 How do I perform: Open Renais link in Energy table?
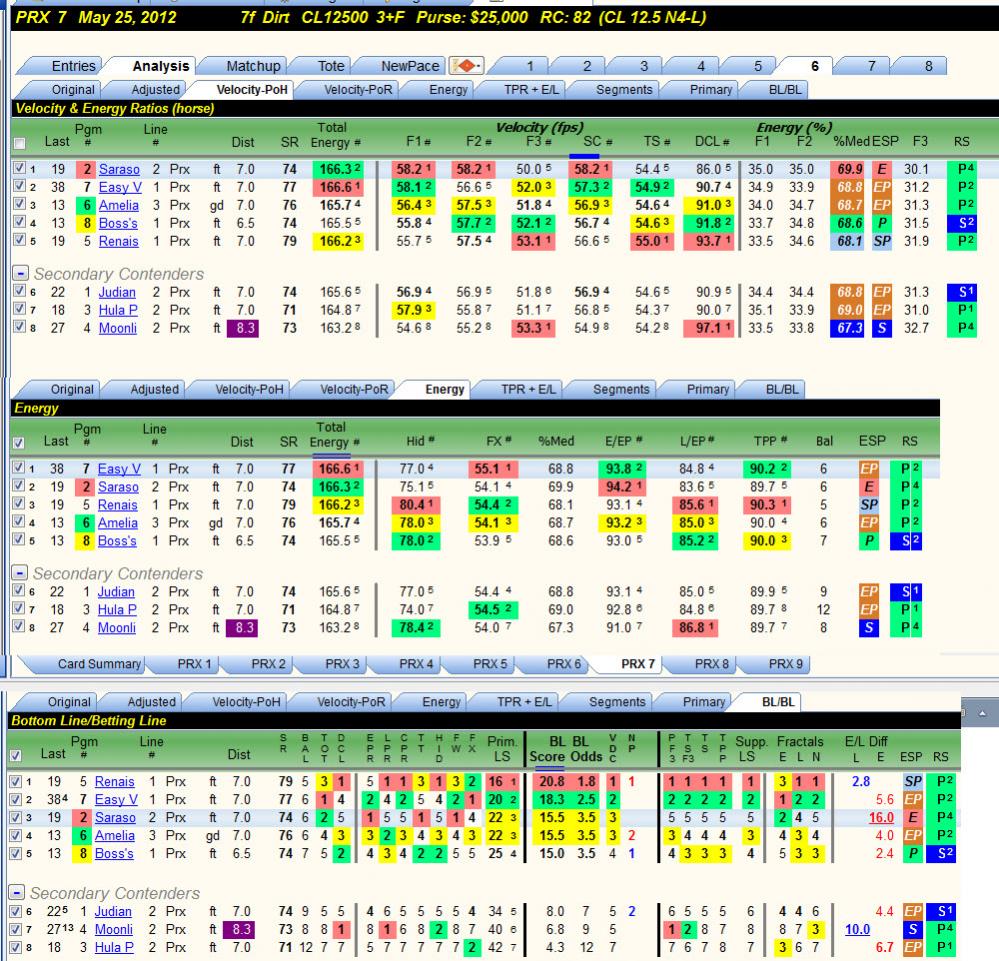click(x=117, y=505)
